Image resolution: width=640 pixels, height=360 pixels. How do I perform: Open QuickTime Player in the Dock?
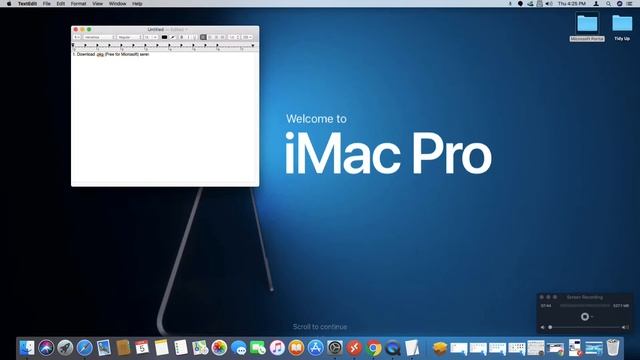[x=393, y=348]
